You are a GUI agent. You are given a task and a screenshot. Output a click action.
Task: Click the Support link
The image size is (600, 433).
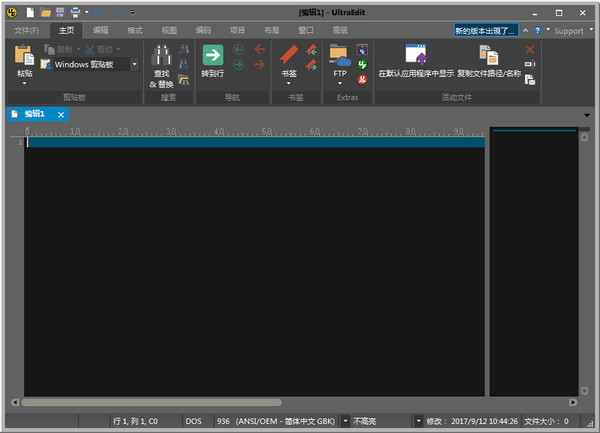[x=568, y=31]
